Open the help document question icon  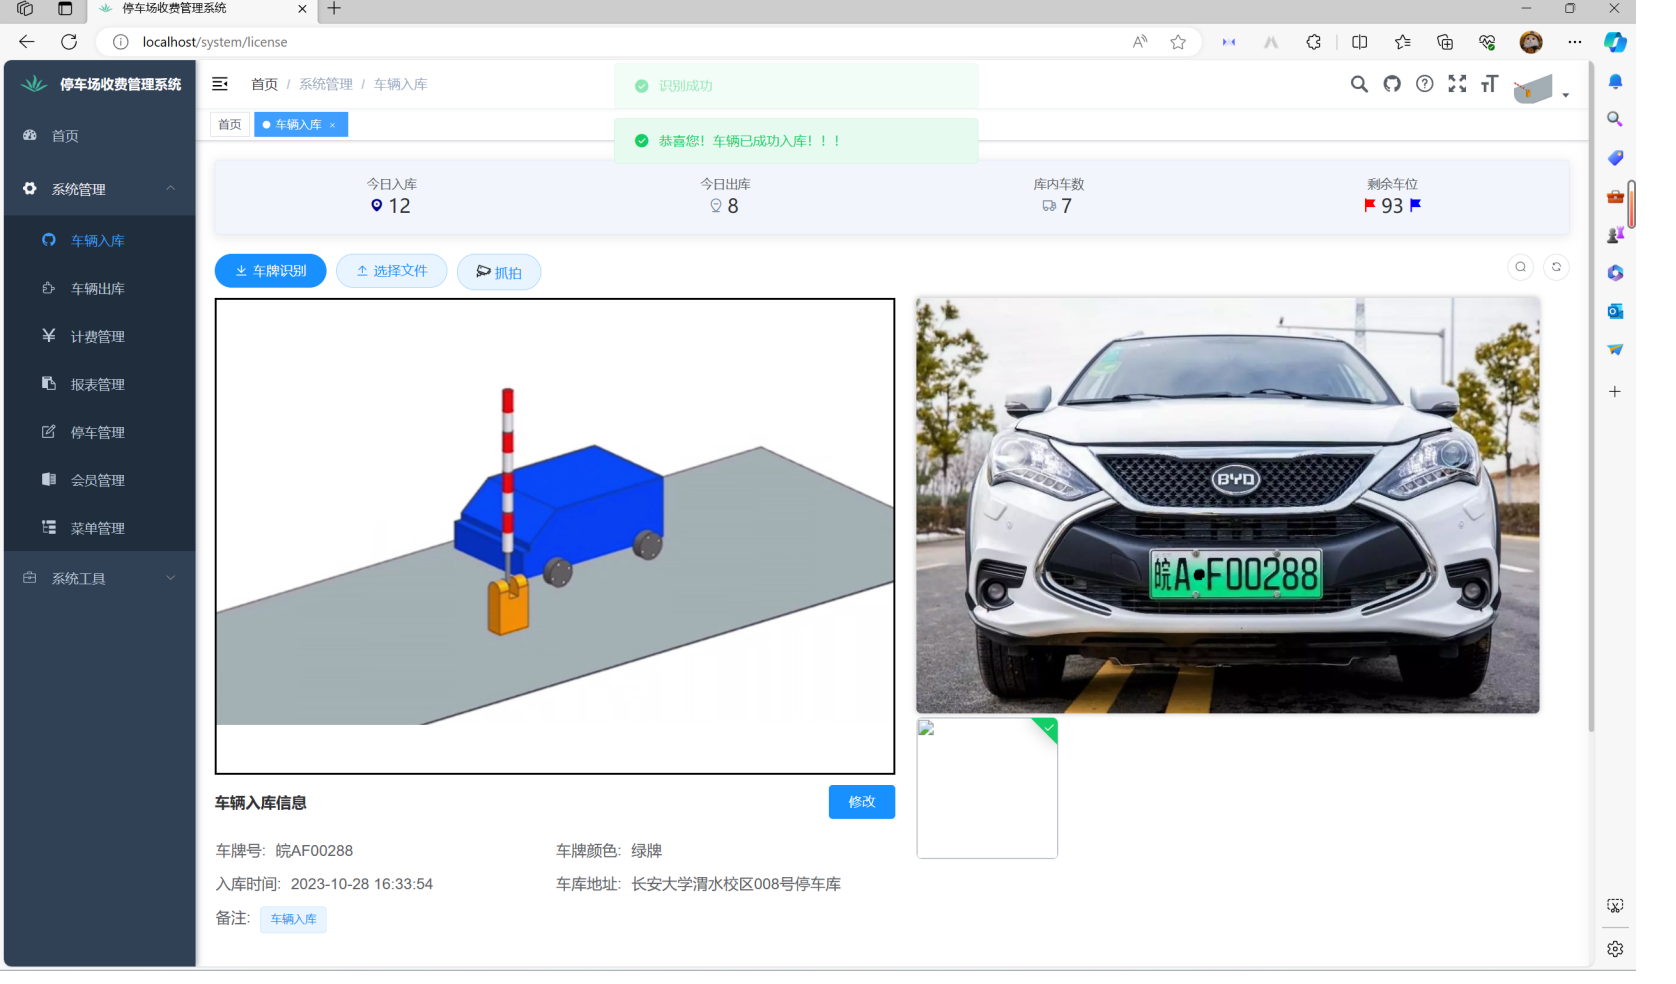click(x=1425, y=84)
